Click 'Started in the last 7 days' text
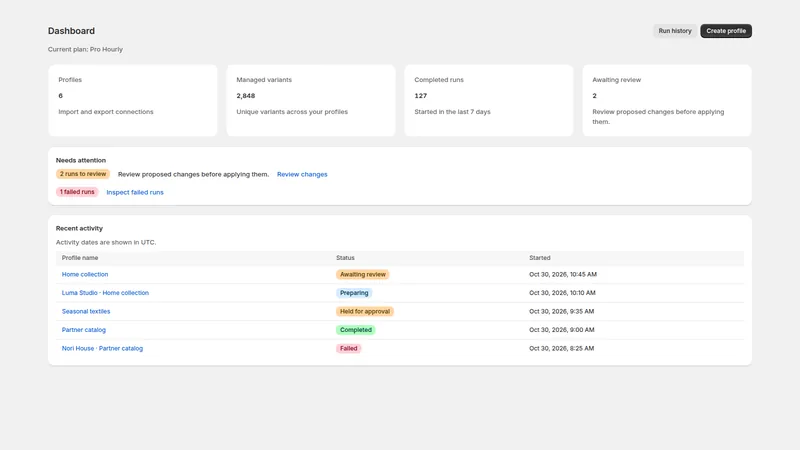Screen dimensions: 800x450 pos(452,112)
